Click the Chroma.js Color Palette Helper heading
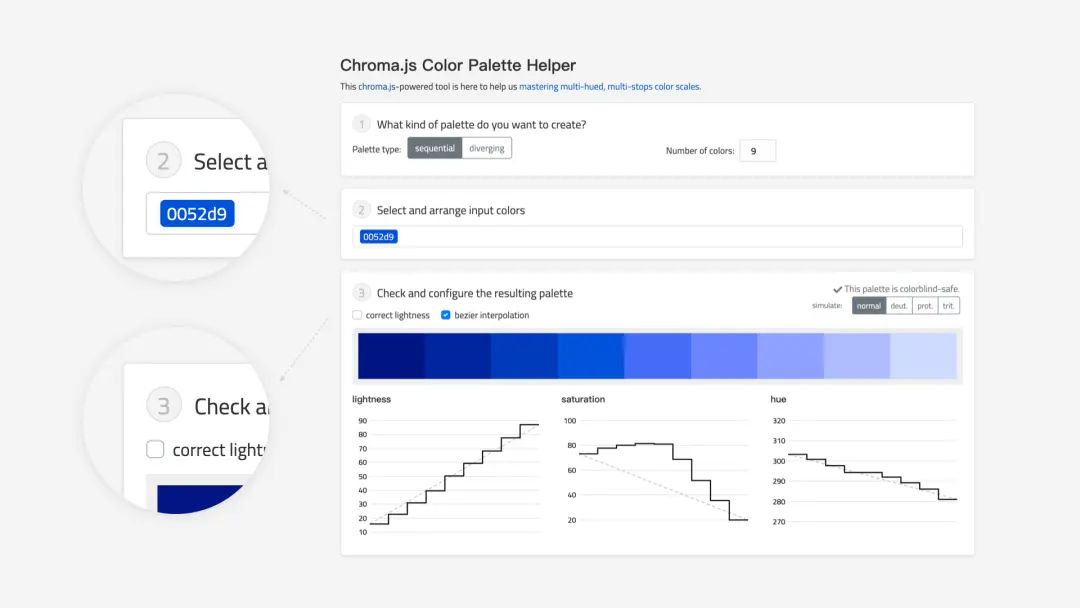 click(458, 65)
